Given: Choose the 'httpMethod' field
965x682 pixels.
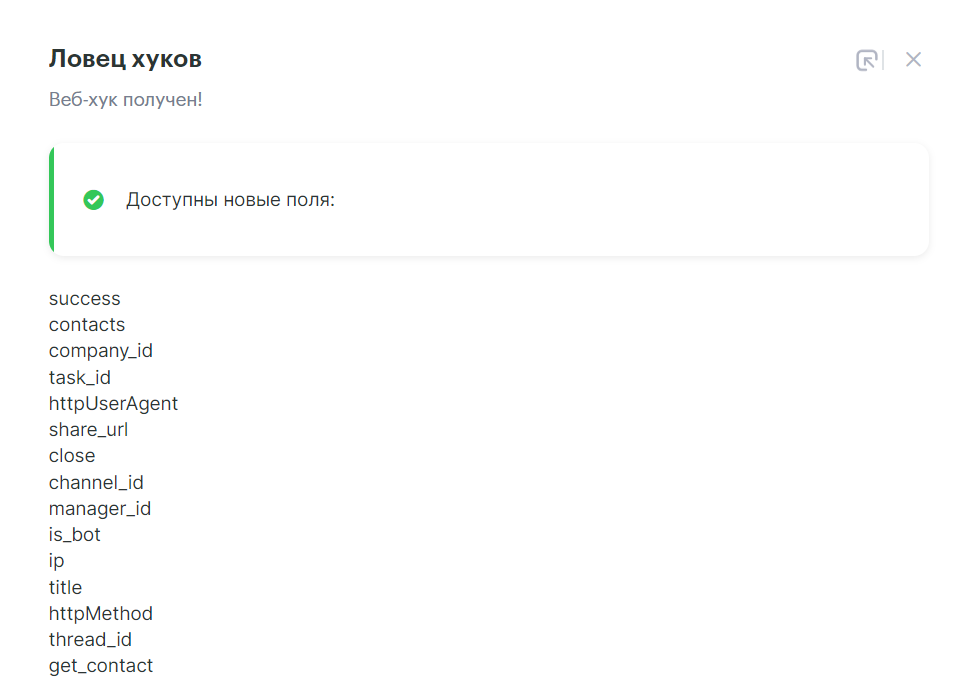Looking at the screenshot, I should tap(101, 614).
